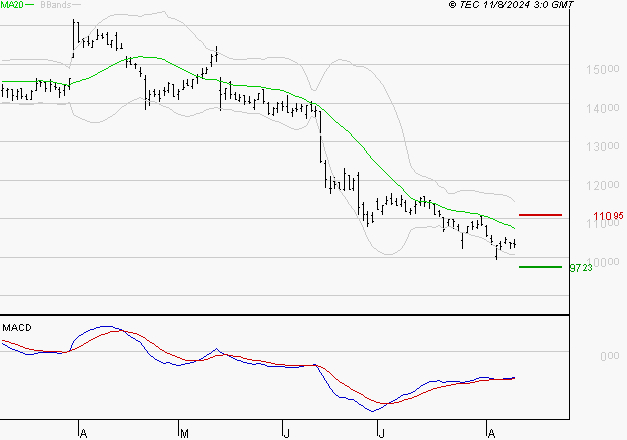
Task: Click the MA20 legend label
Action: coord(12,5)
